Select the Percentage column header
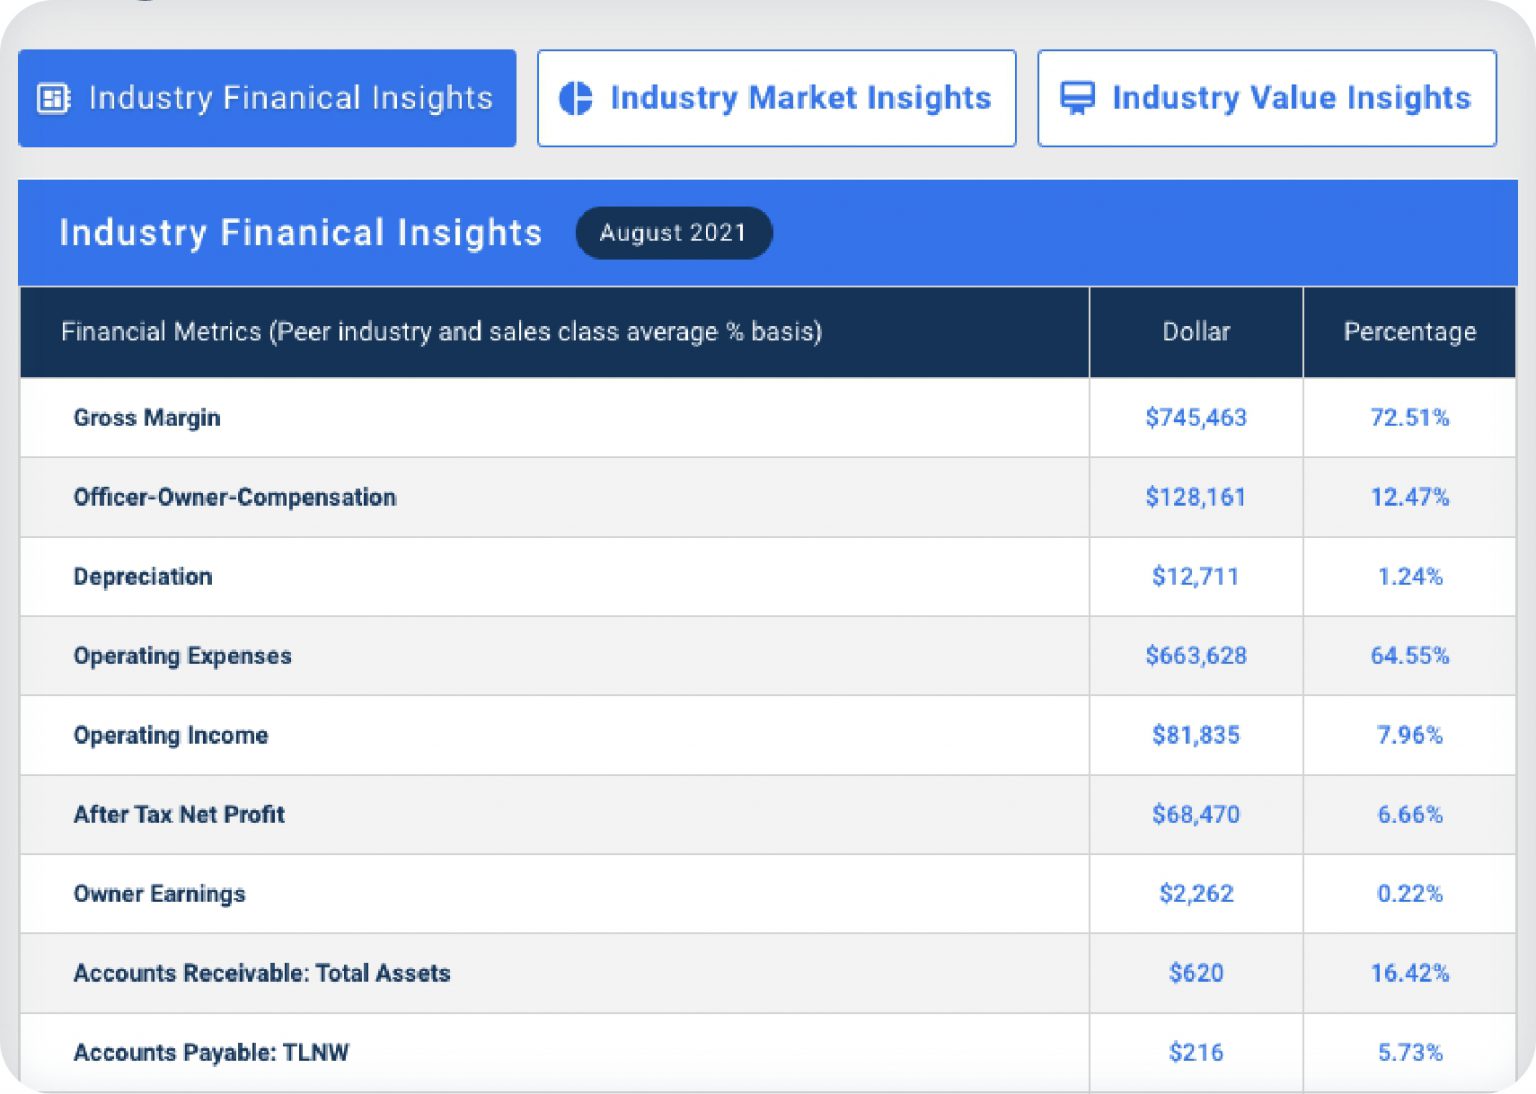This screenshot has height=1094, width=1536. click(1409, 331)
